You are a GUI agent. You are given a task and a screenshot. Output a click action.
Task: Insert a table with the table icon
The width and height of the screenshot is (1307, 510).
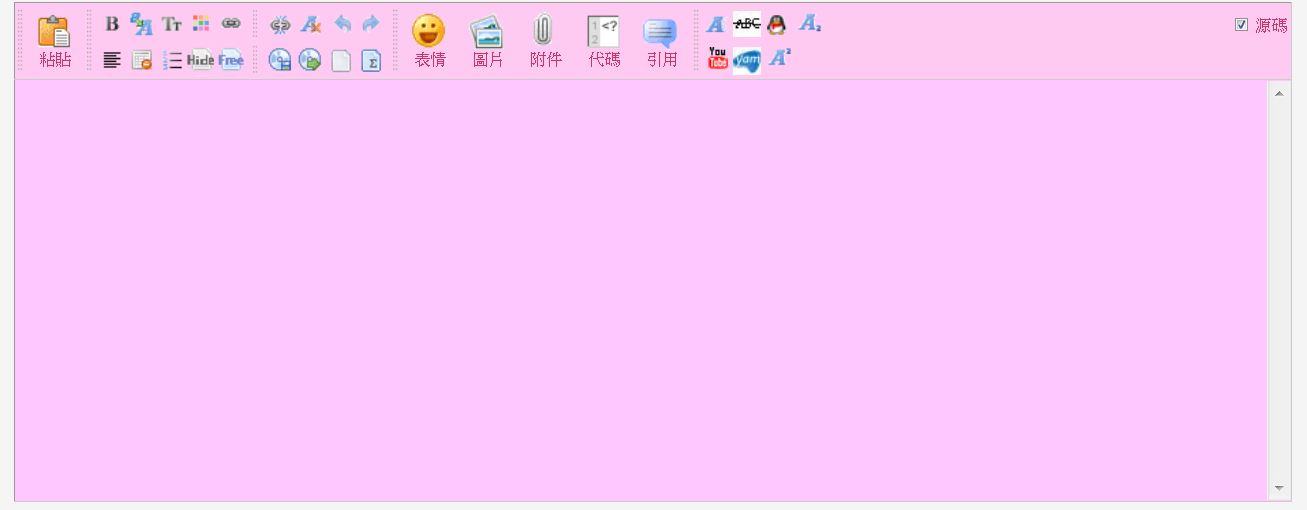(x=141, y=61)
